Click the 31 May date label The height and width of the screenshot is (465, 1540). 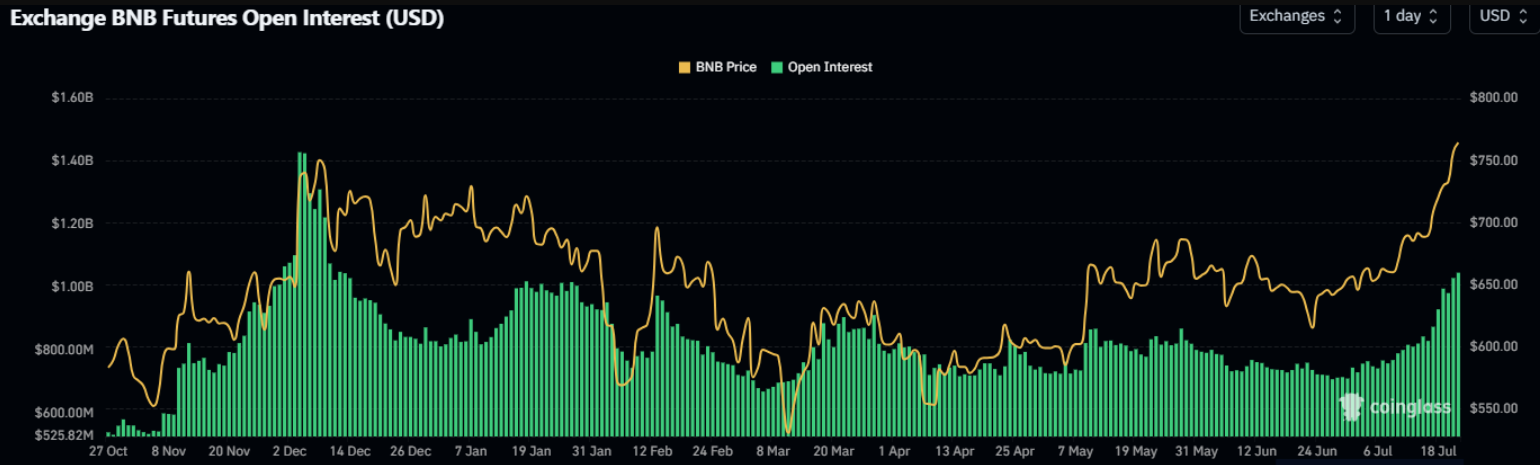[x=1195, y=452]
